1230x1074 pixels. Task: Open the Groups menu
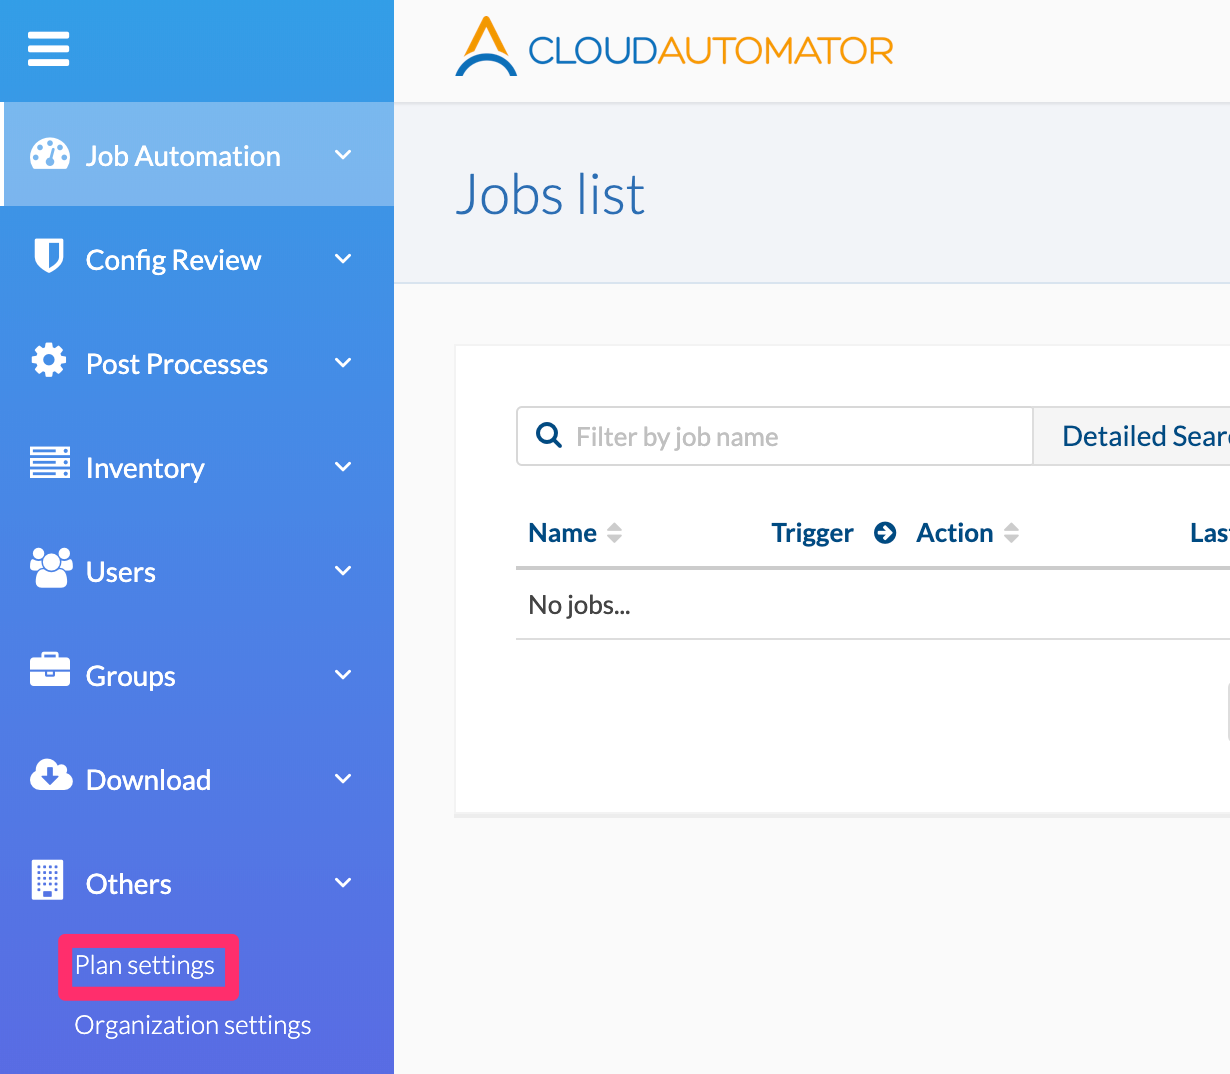[198, 675]
